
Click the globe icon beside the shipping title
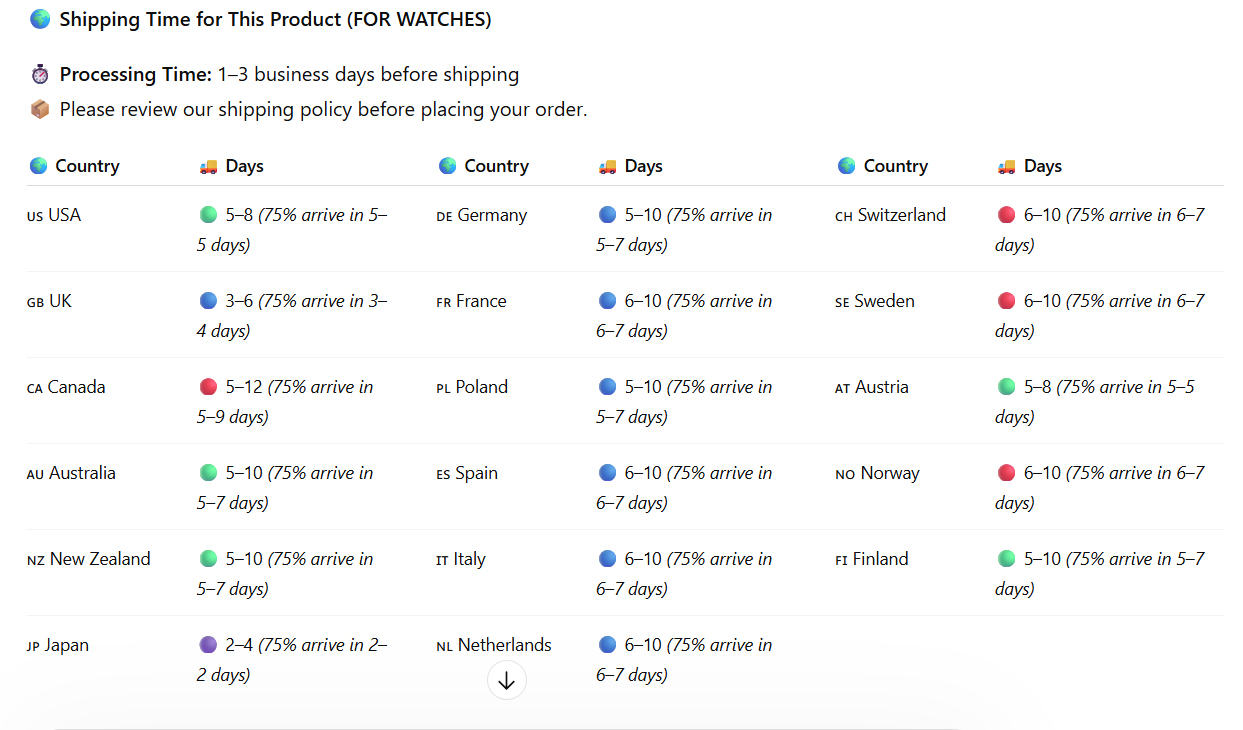pyautogui.click(x=40, y=19)
